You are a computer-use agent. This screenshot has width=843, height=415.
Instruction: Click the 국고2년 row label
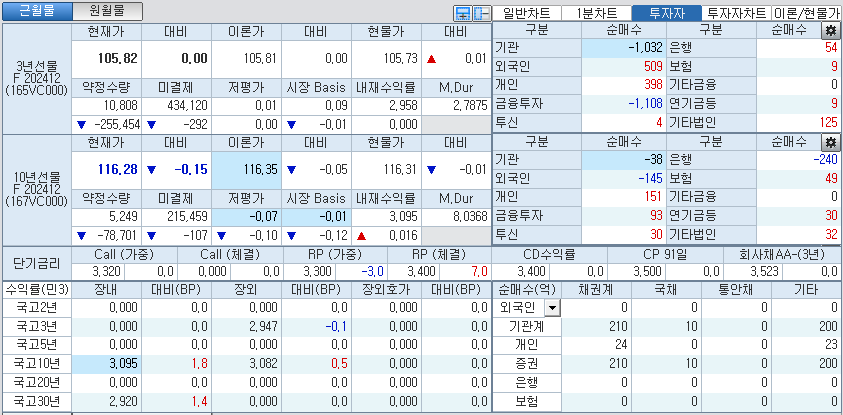[37, 308]
